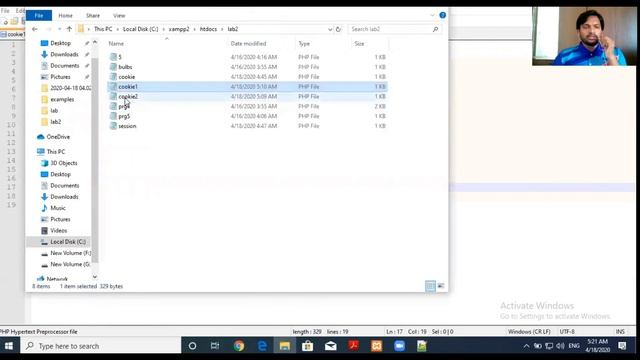The image size is (640, 360).
Task: Click the Explorer help question-mark icon
Action: tap(442, 15)
